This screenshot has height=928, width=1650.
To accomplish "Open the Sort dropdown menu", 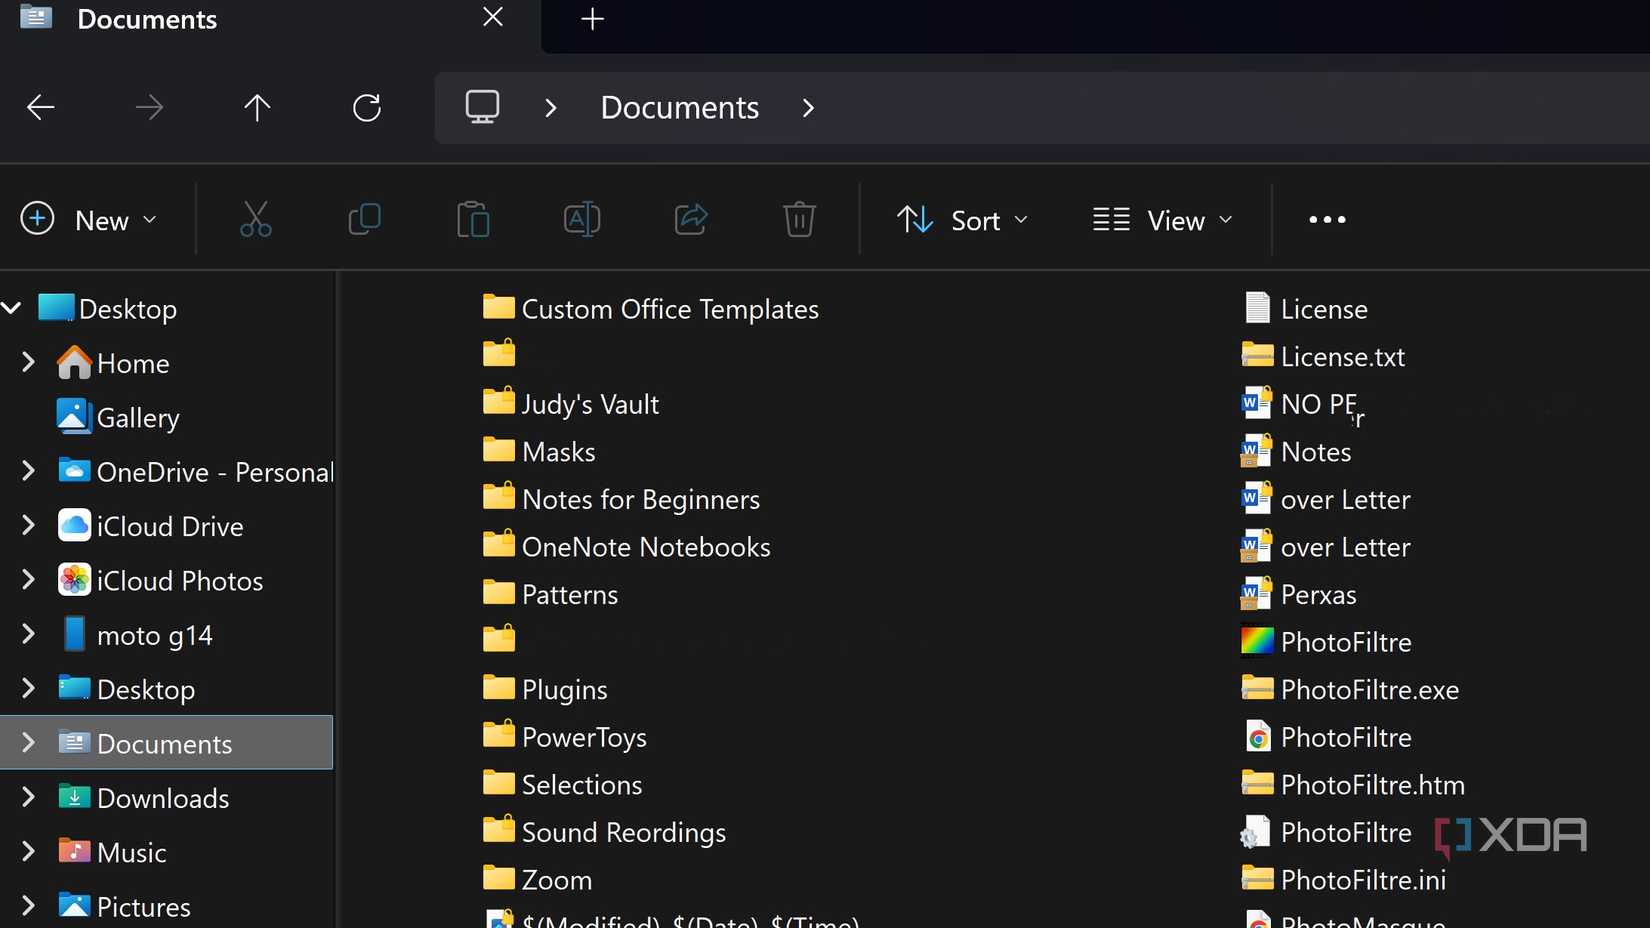I will [962, 220].
